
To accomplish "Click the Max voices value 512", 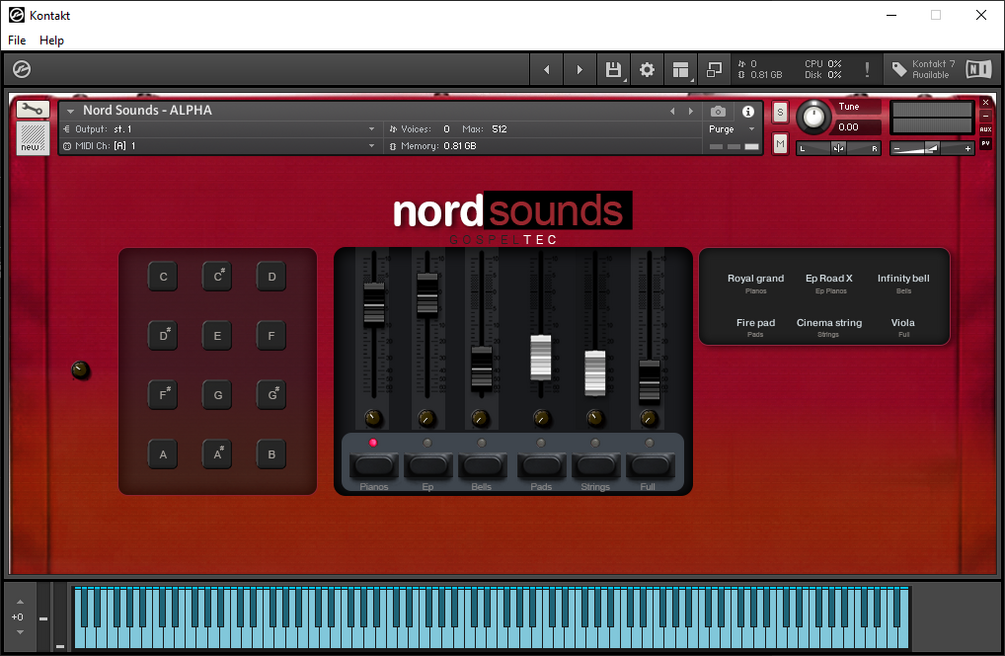I will pyautogui.click(x=499, y=129).
